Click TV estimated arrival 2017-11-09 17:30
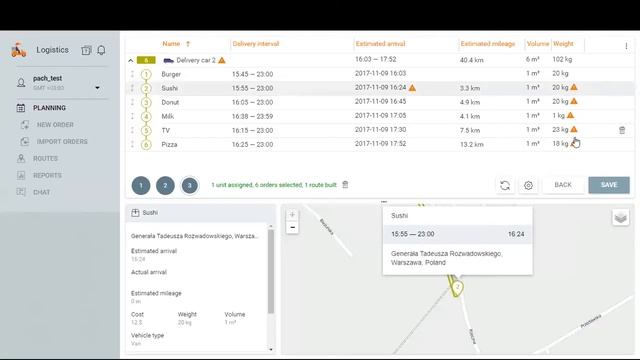Screen dimensions: 640x360 pyautogui.click(x=380, y=129)
